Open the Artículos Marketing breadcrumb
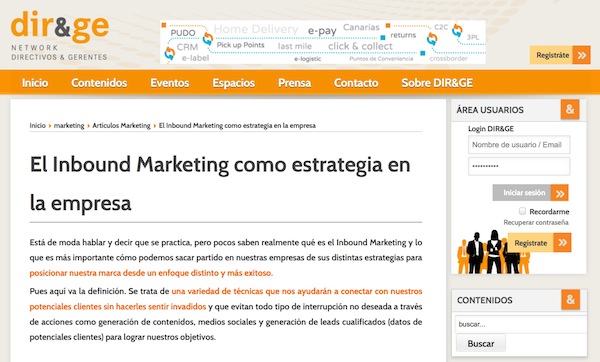 click(121, 126)
